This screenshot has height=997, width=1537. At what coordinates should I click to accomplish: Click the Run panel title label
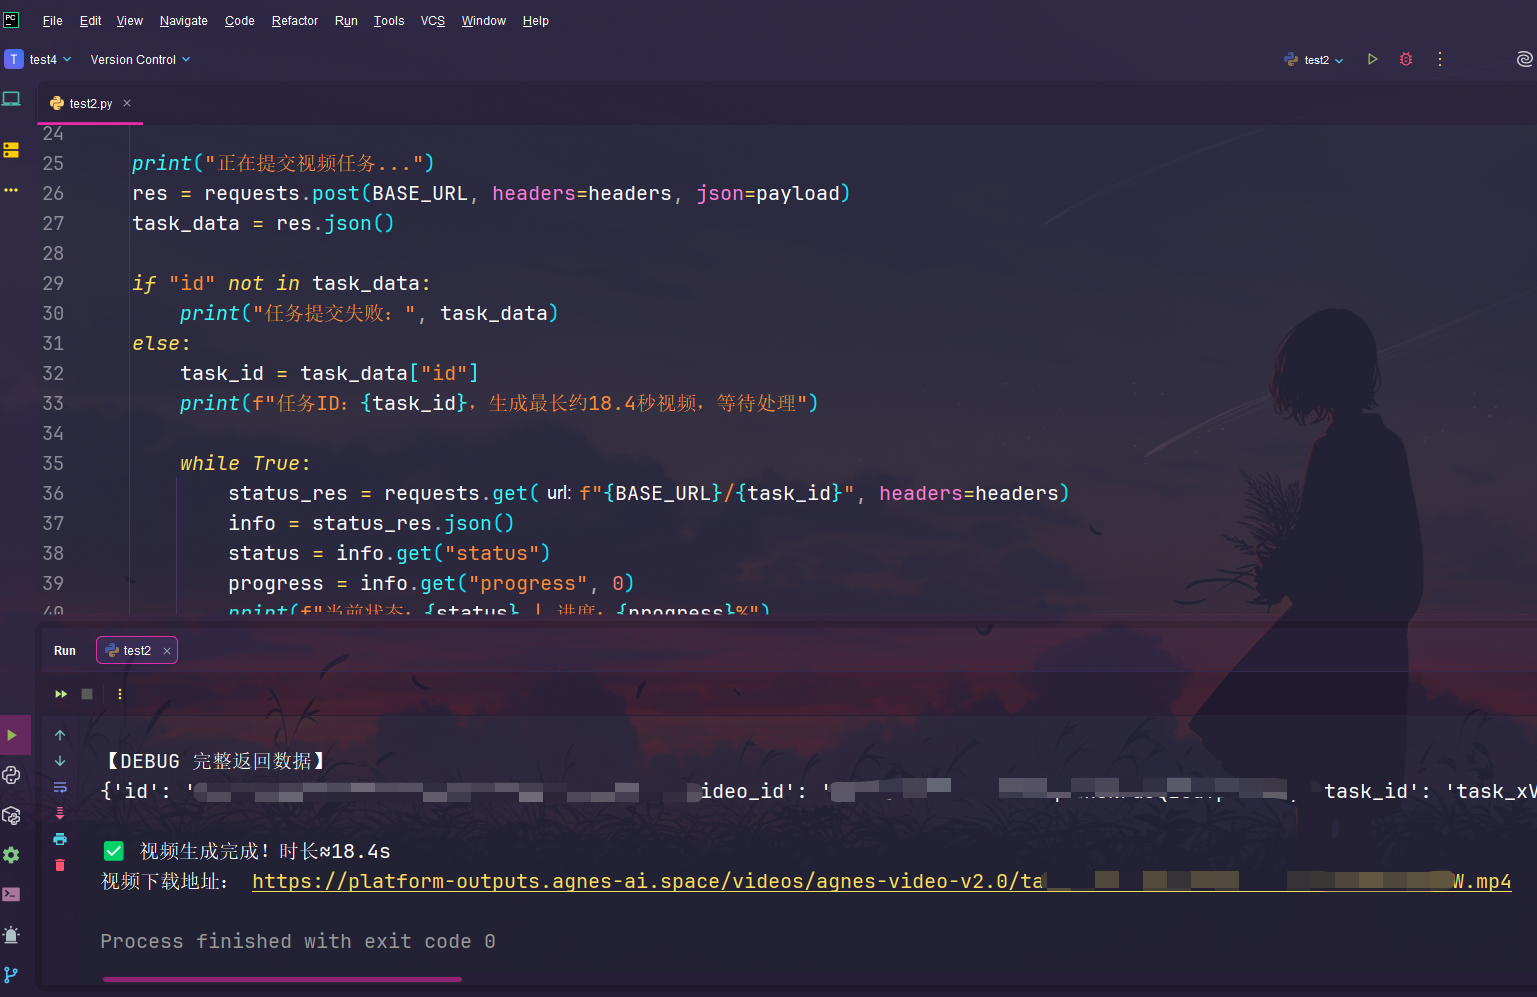(x=65, y=651)
